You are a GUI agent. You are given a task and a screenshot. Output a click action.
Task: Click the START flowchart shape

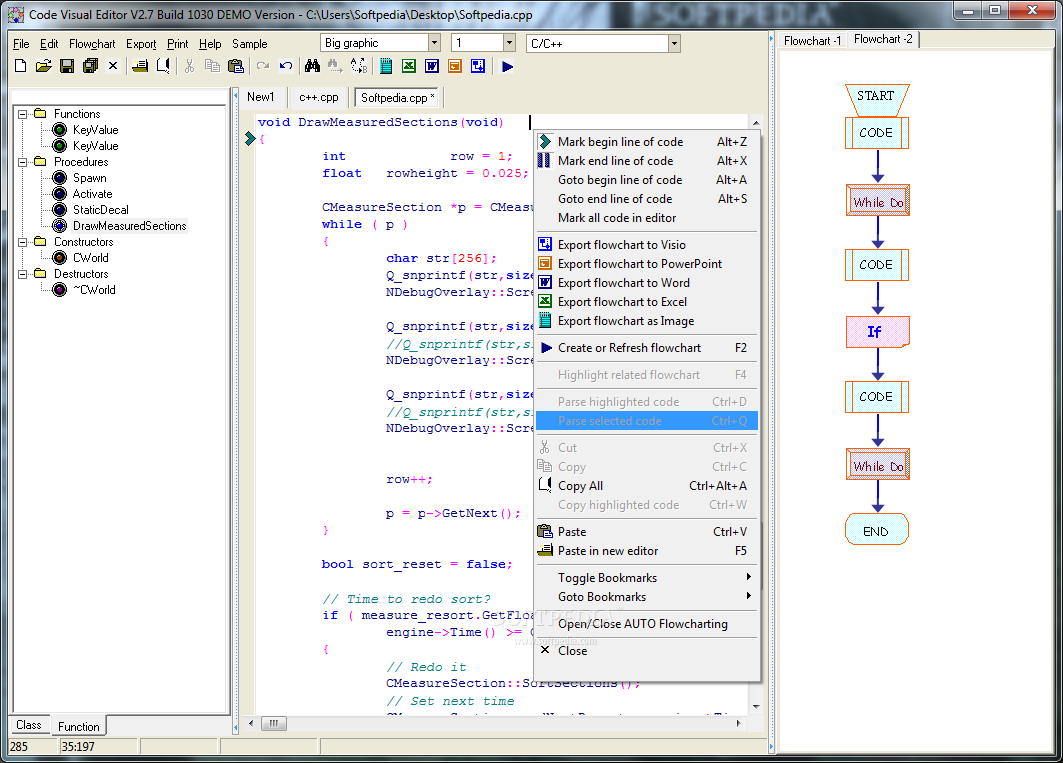click(877, 100)
